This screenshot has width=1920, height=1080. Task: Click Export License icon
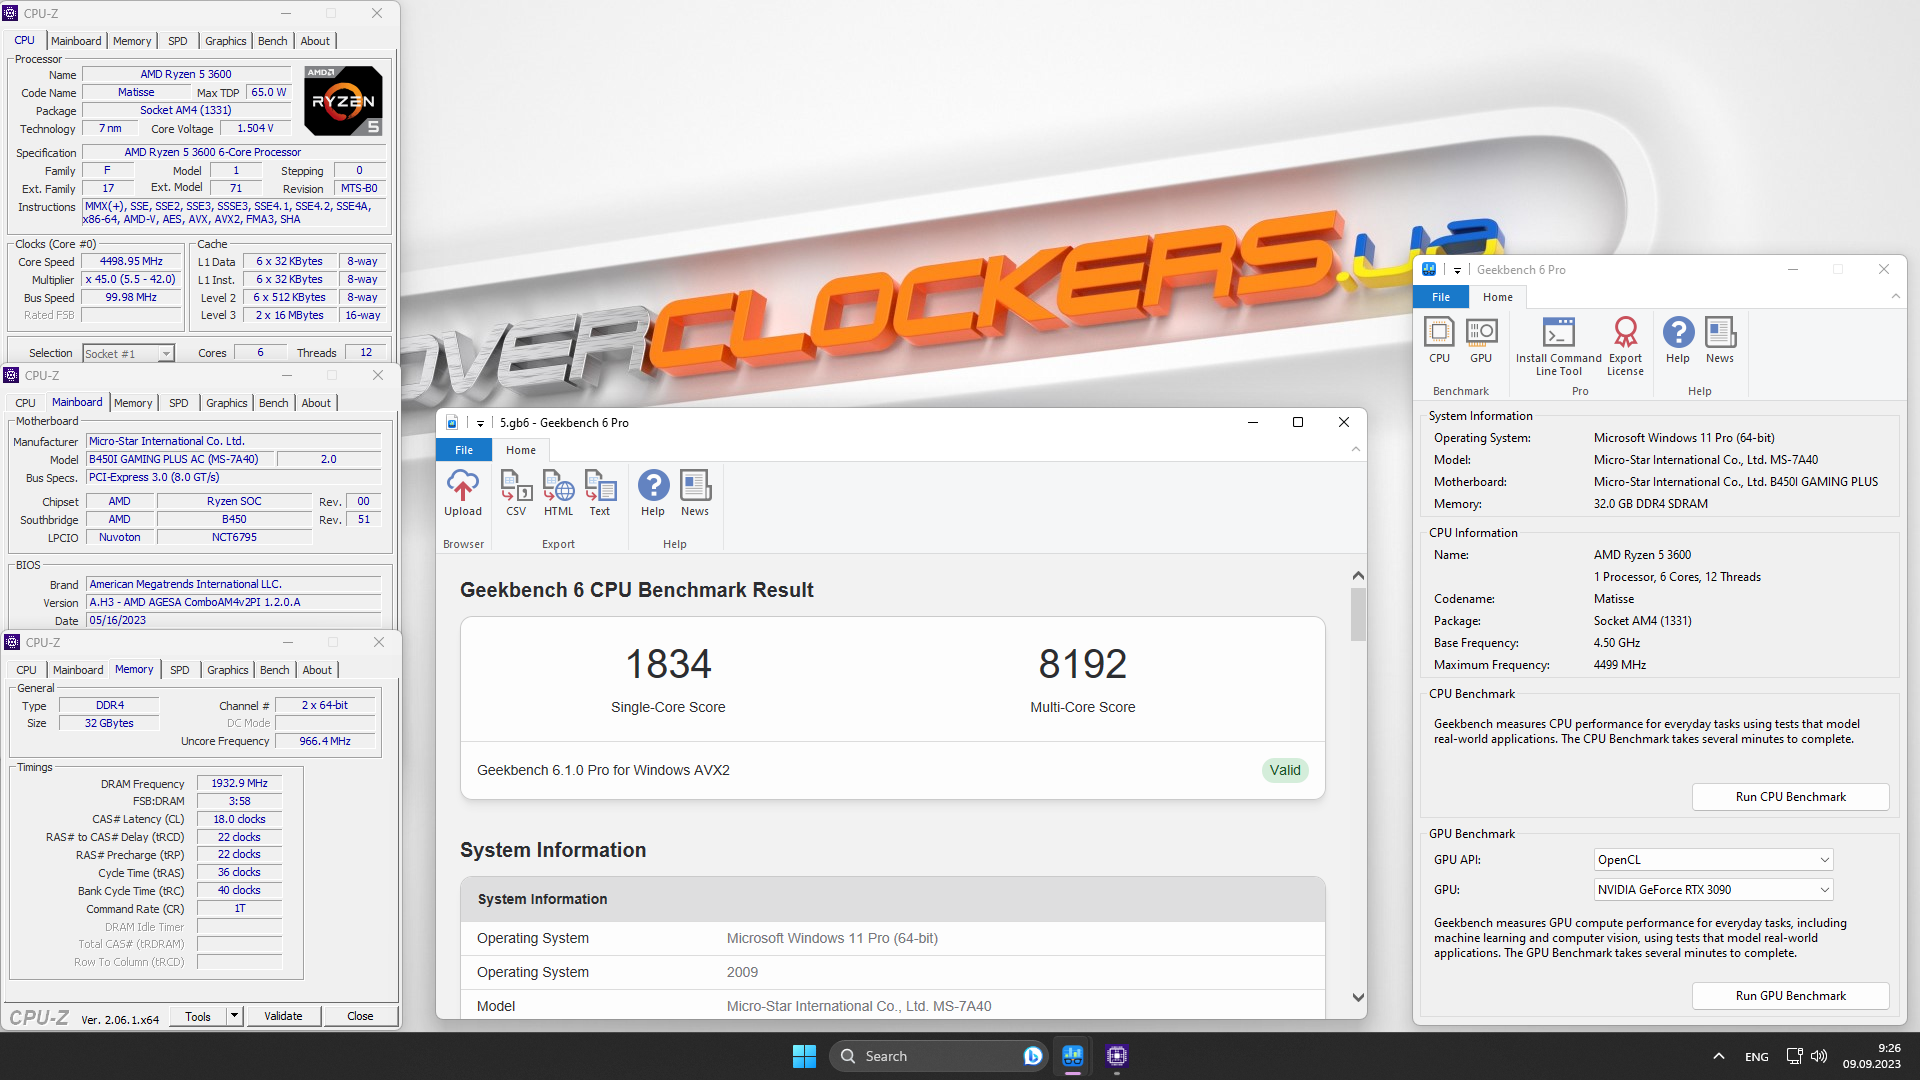pos(1625,346)
